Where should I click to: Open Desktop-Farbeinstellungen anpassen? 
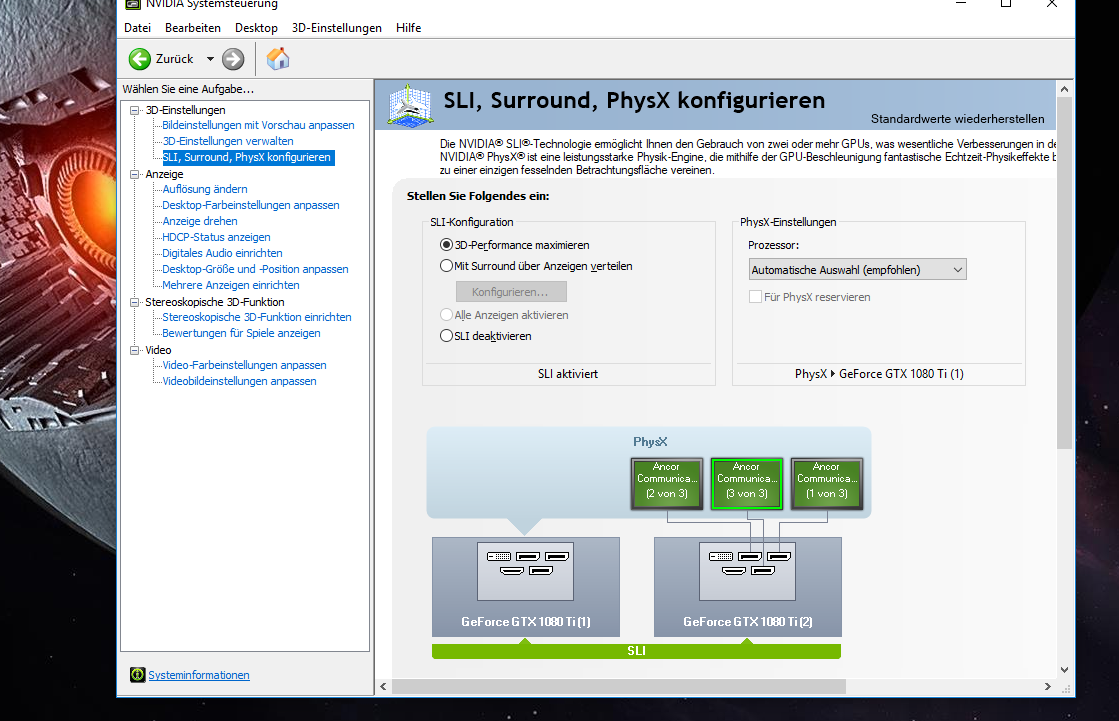(x=250, y=205)
